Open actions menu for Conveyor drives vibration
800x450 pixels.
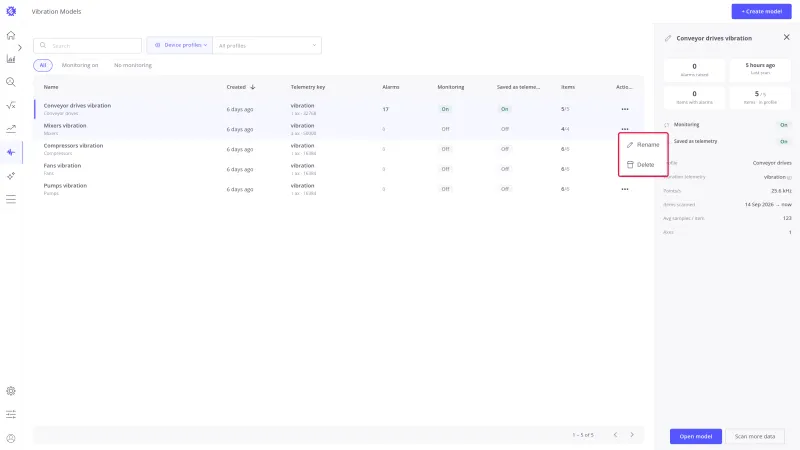tap(624, 109)
